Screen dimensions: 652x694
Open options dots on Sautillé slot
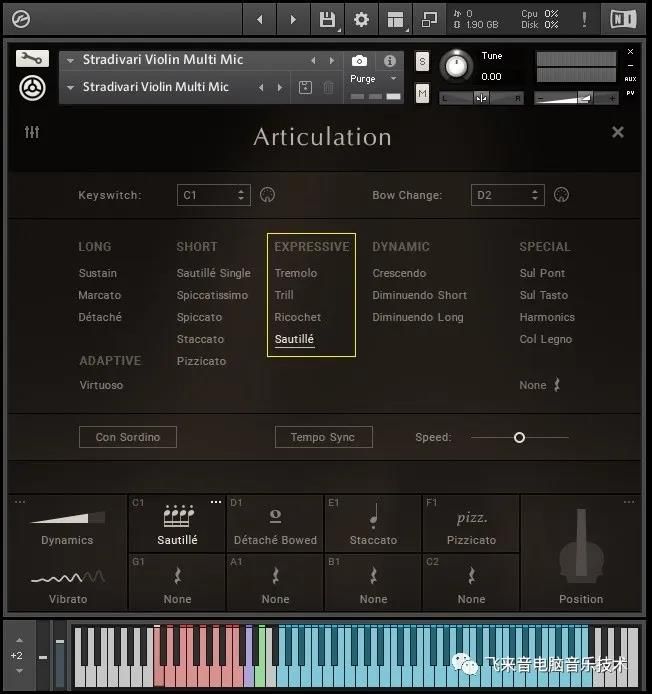pyautogui.click(x=216, y=502)
